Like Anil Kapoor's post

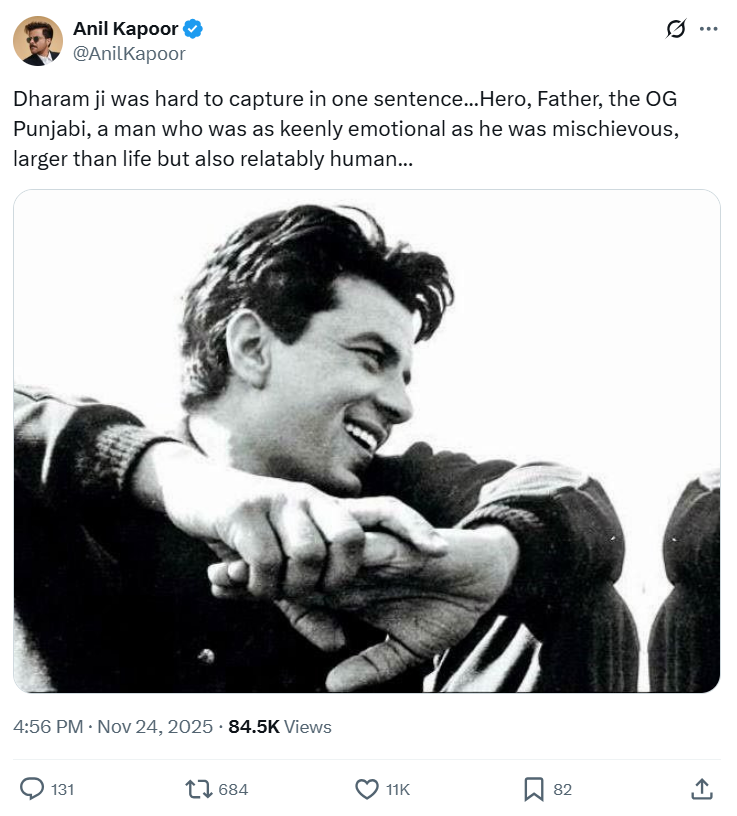[x=366, y=789]
